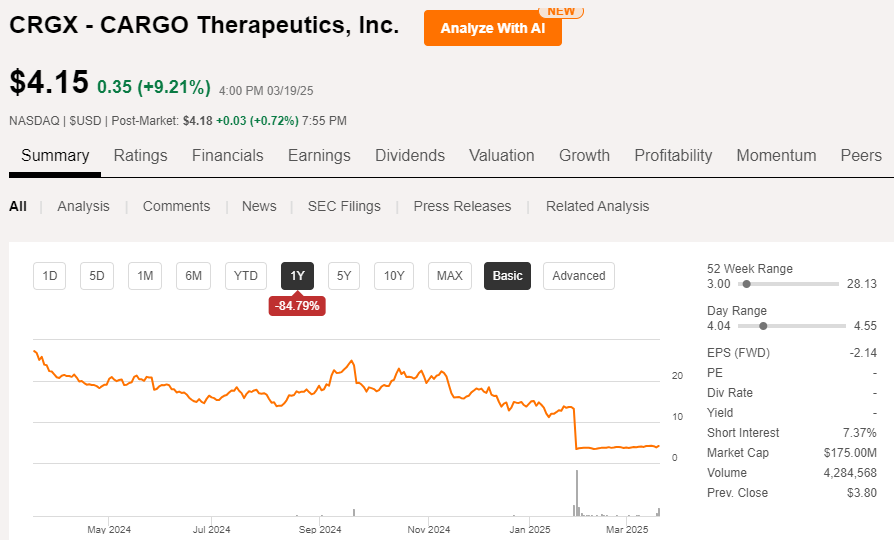Go to the Dividends tab
894x540 pixels.
click(x=409, y=155)
